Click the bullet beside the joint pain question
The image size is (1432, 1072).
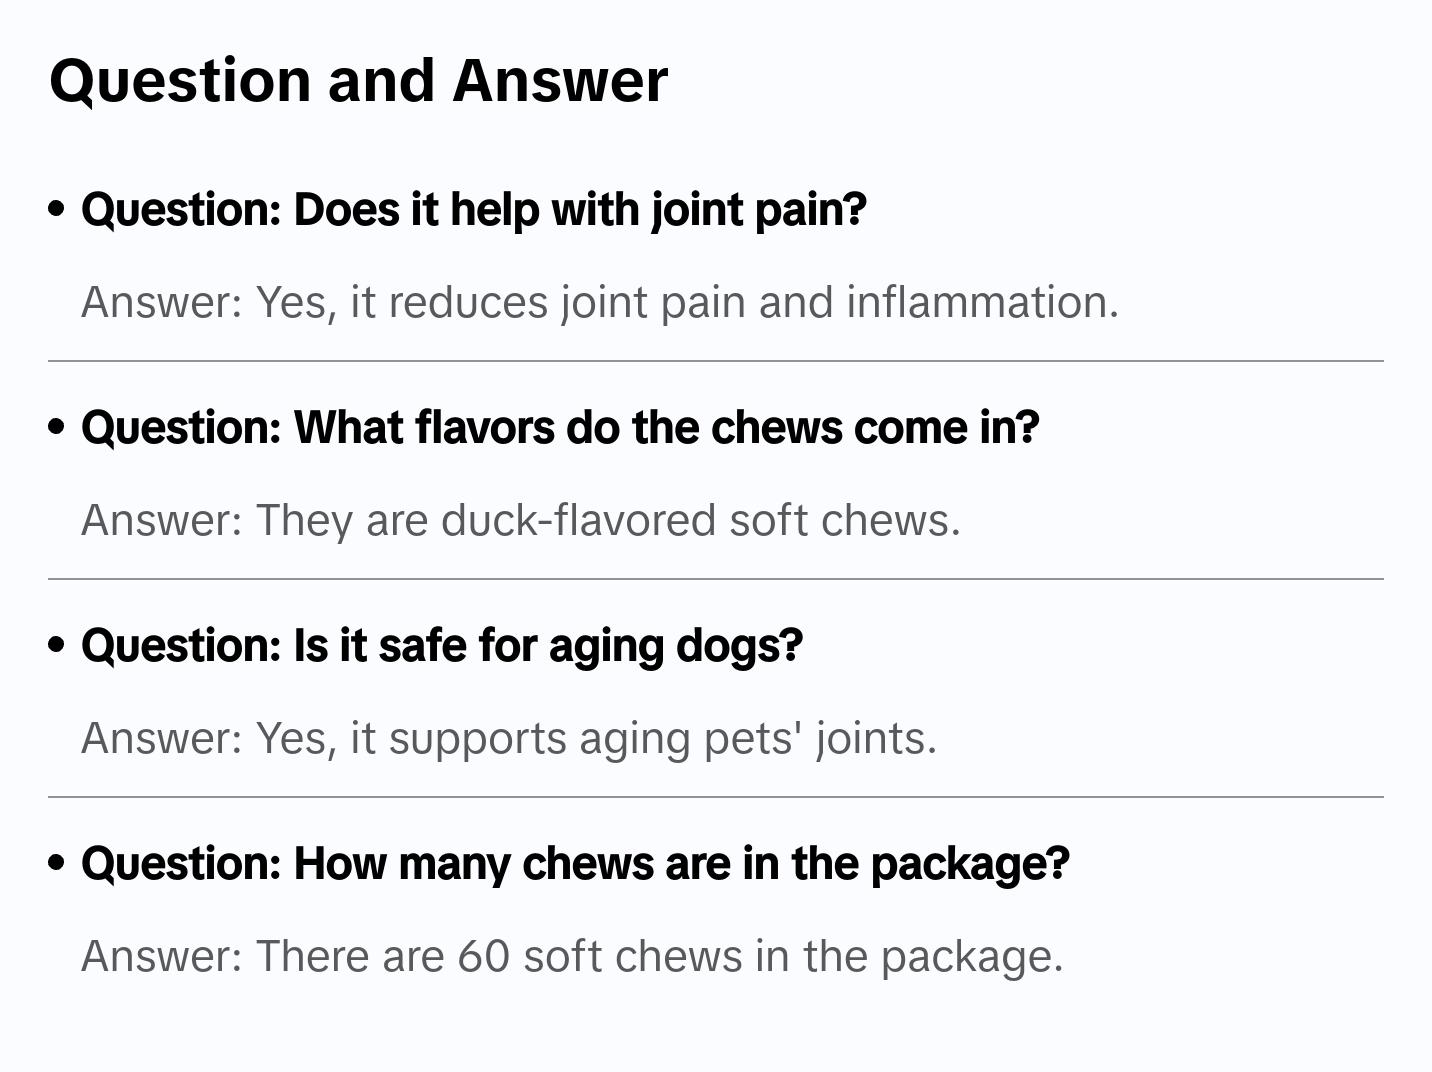coord(57,209)
